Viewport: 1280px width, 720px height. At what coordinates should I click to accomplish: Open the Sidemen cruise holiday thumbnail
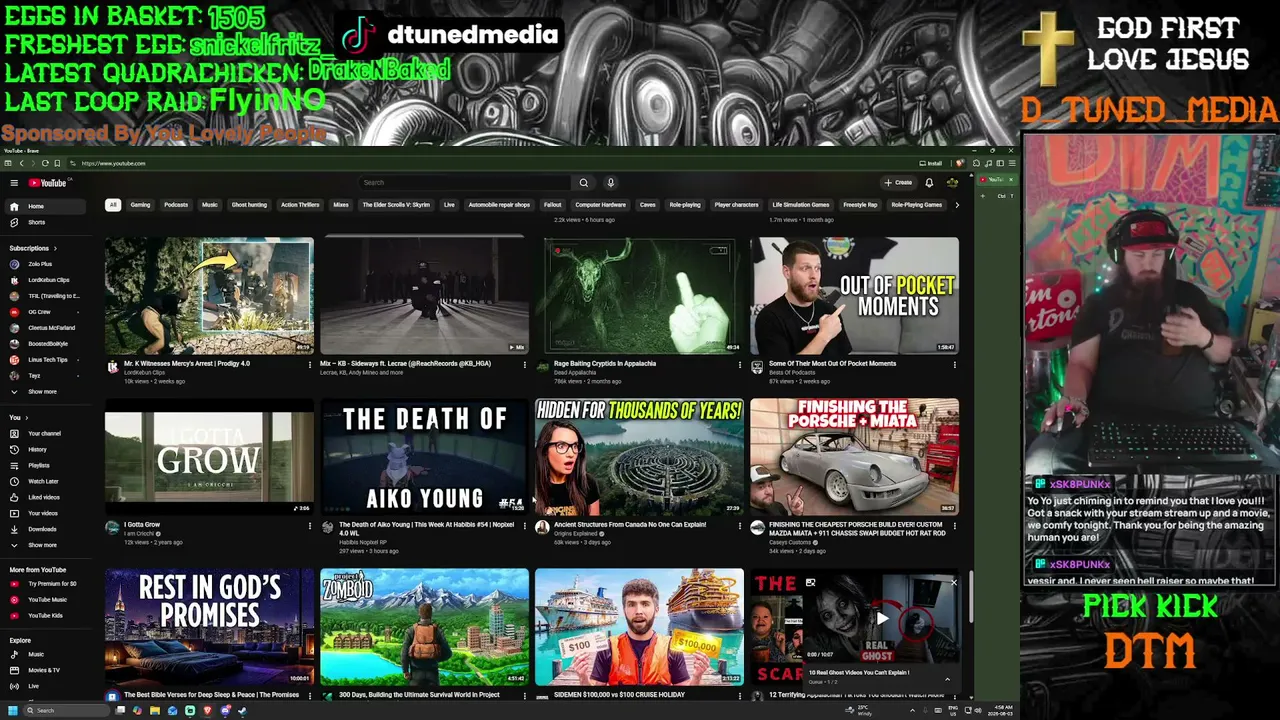(640, 628)
